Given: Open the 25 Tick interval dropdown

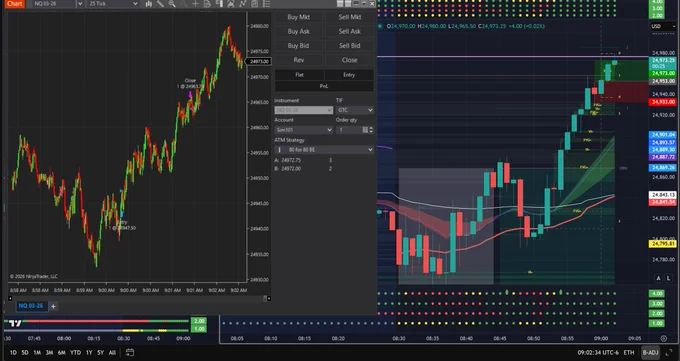Looking at the screenshot, I should pyautogui.click(x=113, y=4).
